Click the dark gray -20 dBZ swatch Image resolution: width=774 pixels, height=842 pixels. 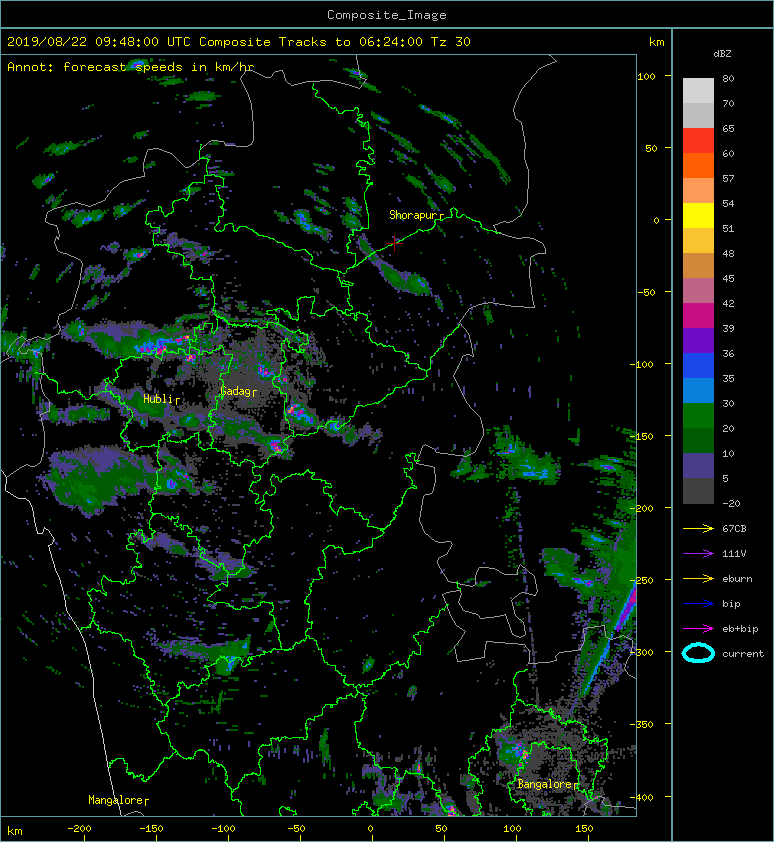coord(698,490)
